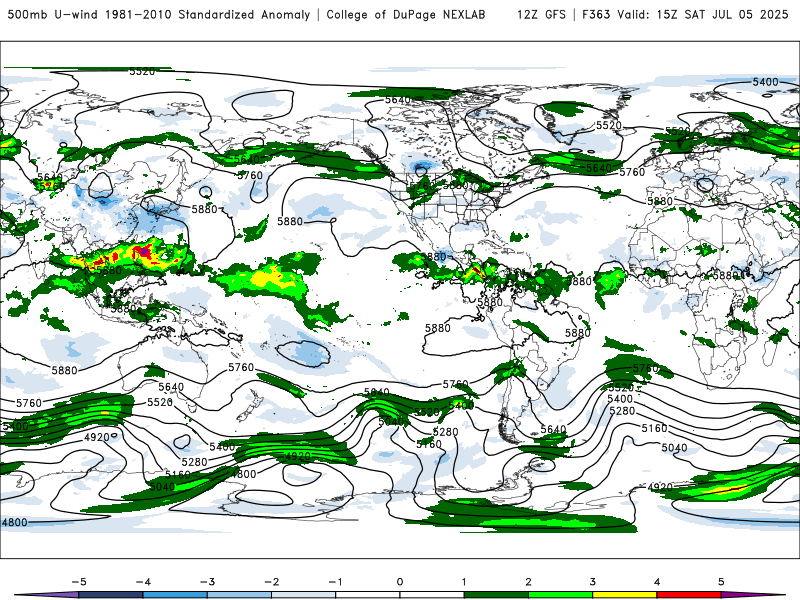This screenshot has width=800, height=600.
Task: Click the '4800' contour label at the map's left edge
Action: coord(14,522)
